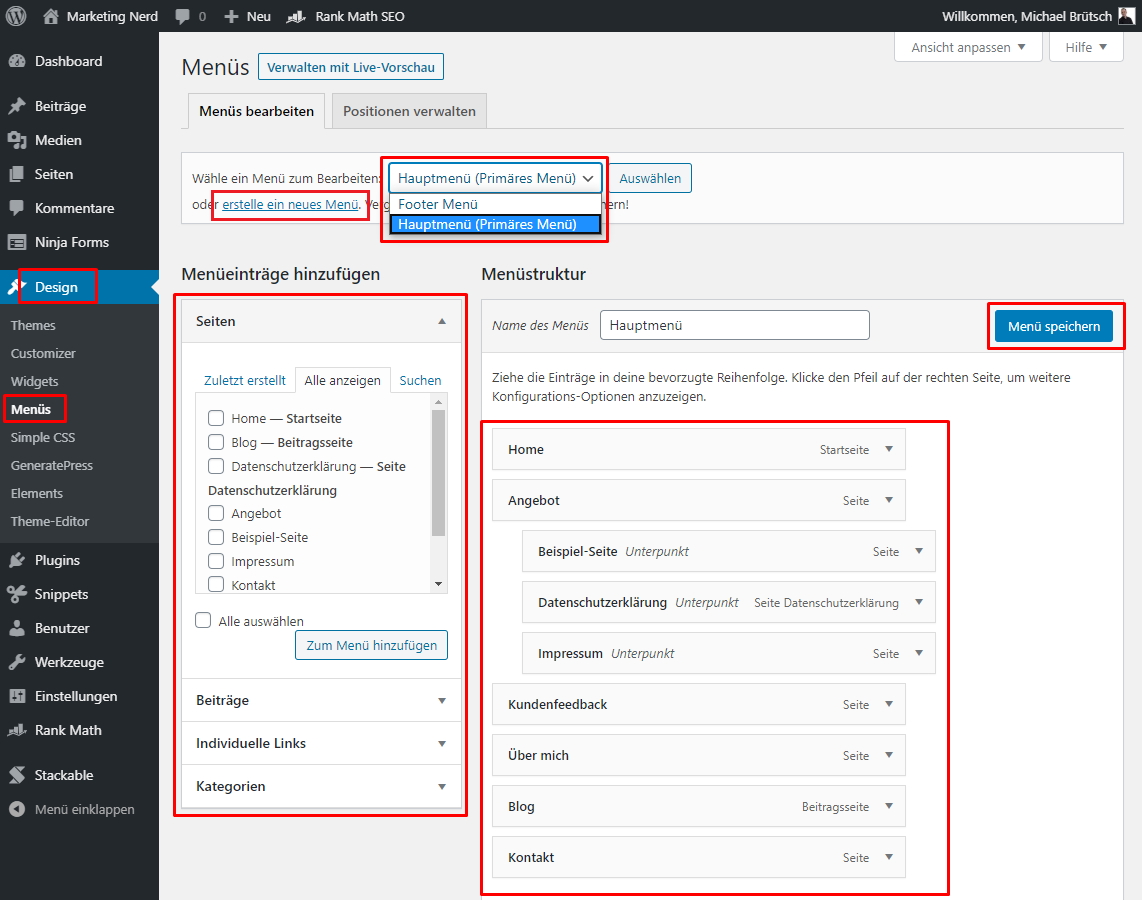Click the Seiten list scrollbar down arrow
The height and width of the screenshot is (900, 1142).
point(438,584)
